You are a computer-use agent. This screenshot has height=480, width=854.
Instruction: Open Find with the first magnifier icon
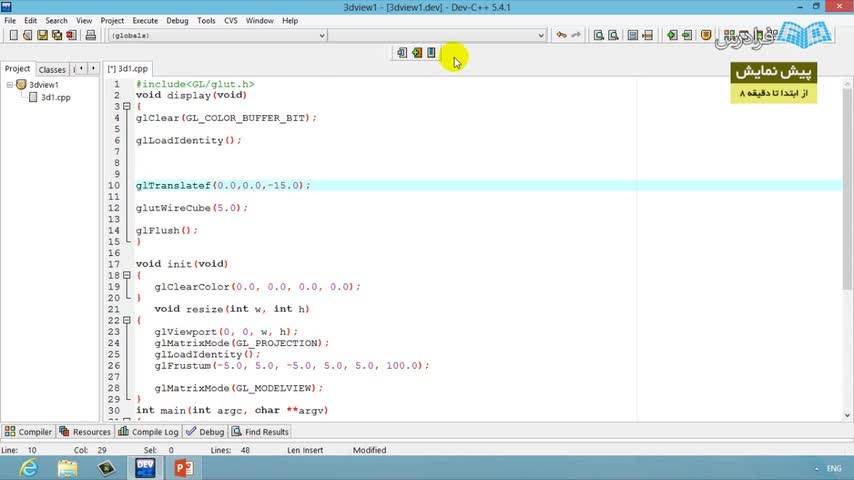pos(599,35)
